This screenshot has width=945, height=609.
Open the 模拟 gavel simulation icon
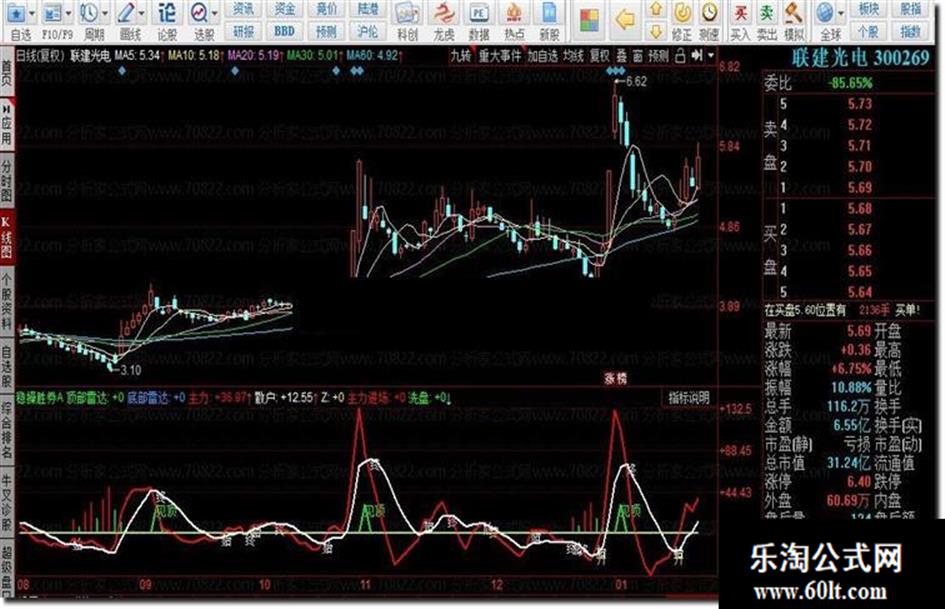794,14
